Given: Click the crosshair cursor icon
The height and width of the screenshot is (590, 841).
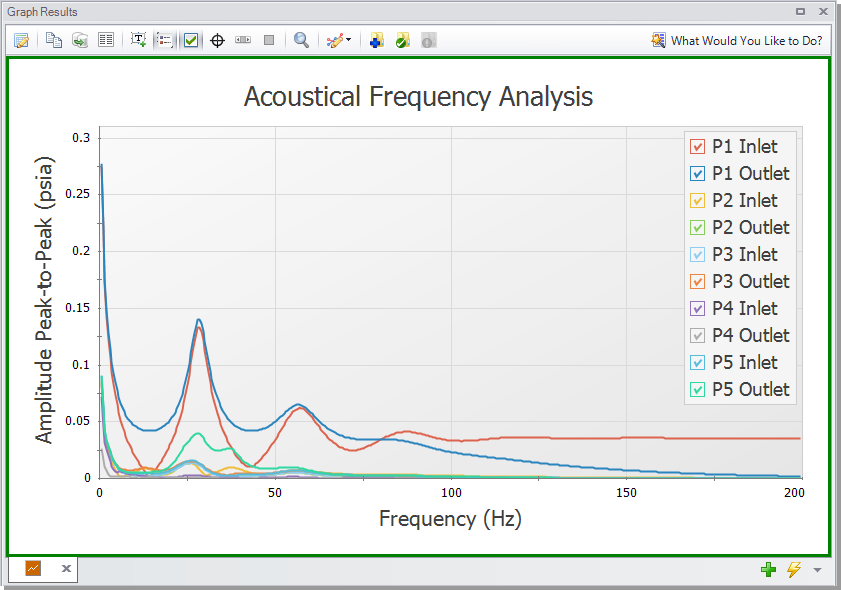Looking at the screenshot, I should pyautogui.click(x=217, y=40).
